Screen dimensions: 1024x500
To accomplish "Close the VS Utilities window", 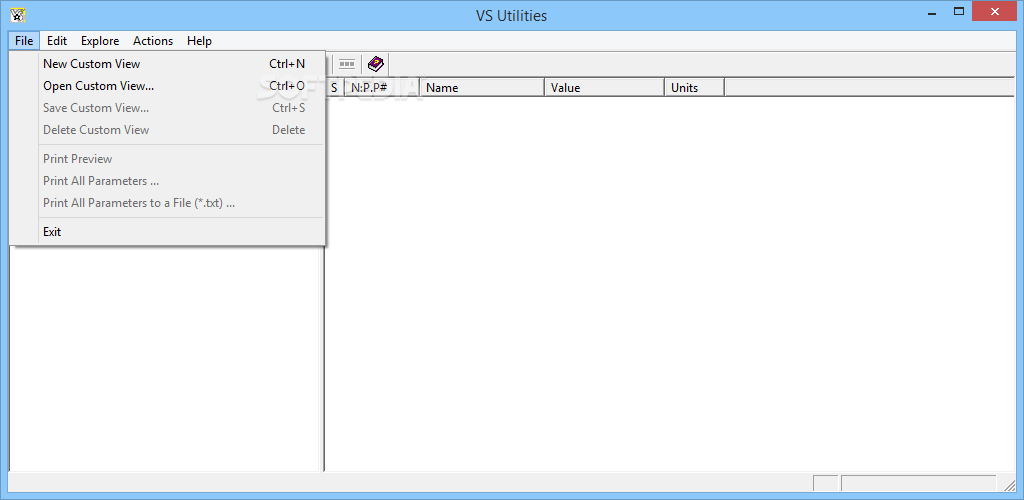I will [x=995, y=11].
